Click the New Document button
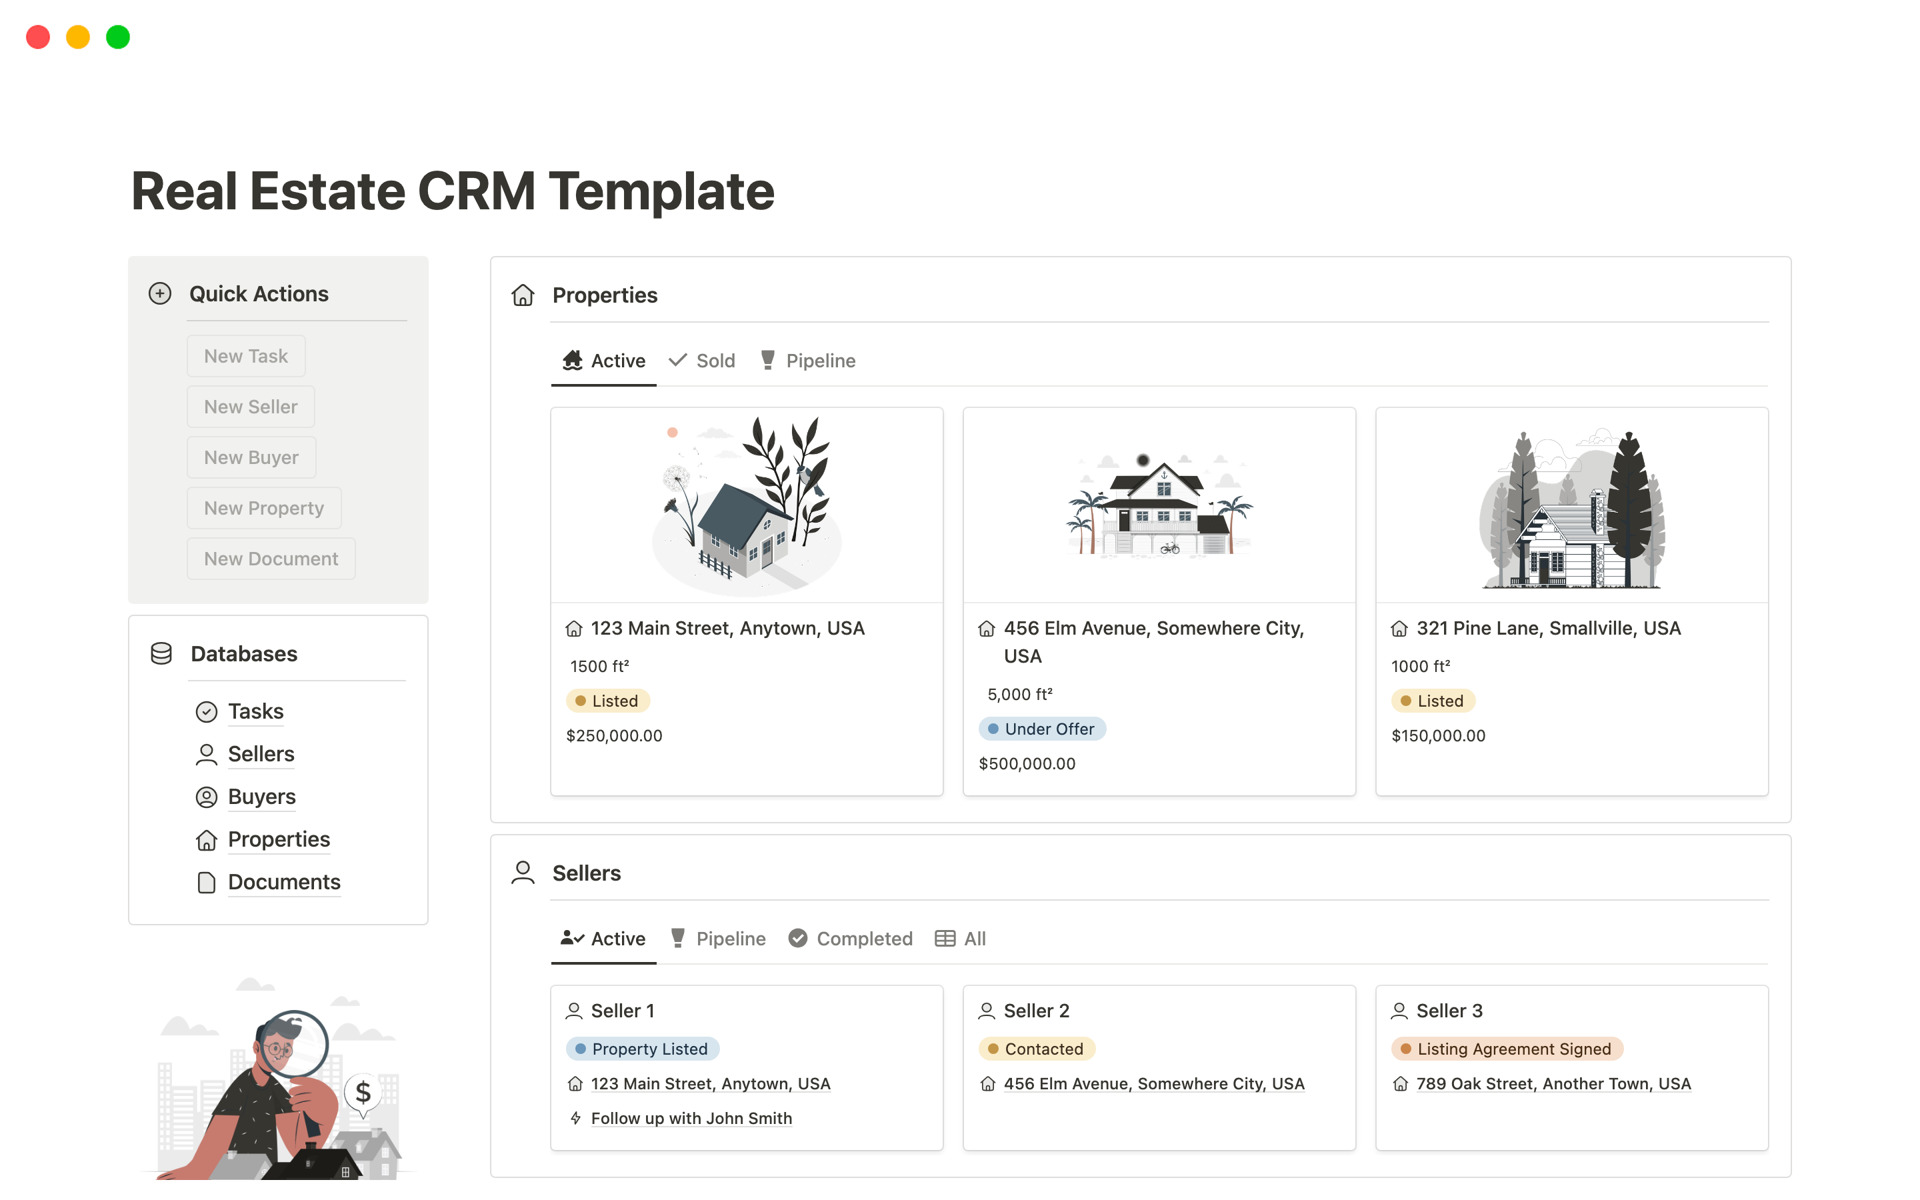The height and width of the screenshot is (1200, 1920). tap(271, 559)
